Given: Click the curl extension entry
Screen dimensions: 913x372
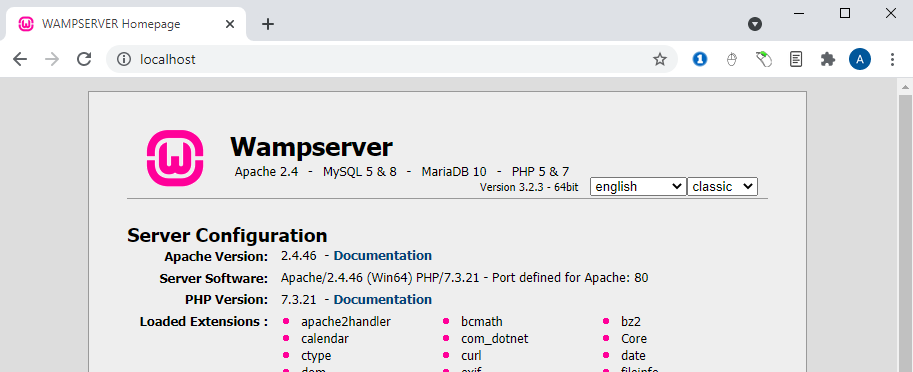Looking at the screenshot, I should tap(471, 355).
